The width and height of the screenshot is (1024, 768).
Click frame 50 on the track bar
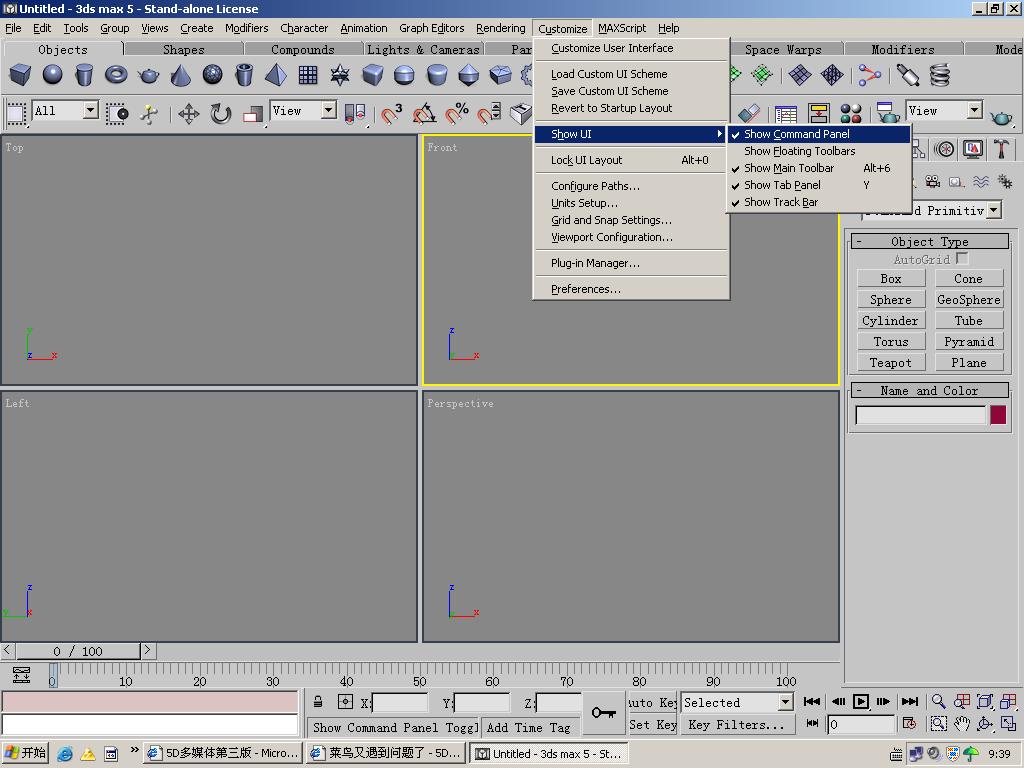(x=420, y=674)
